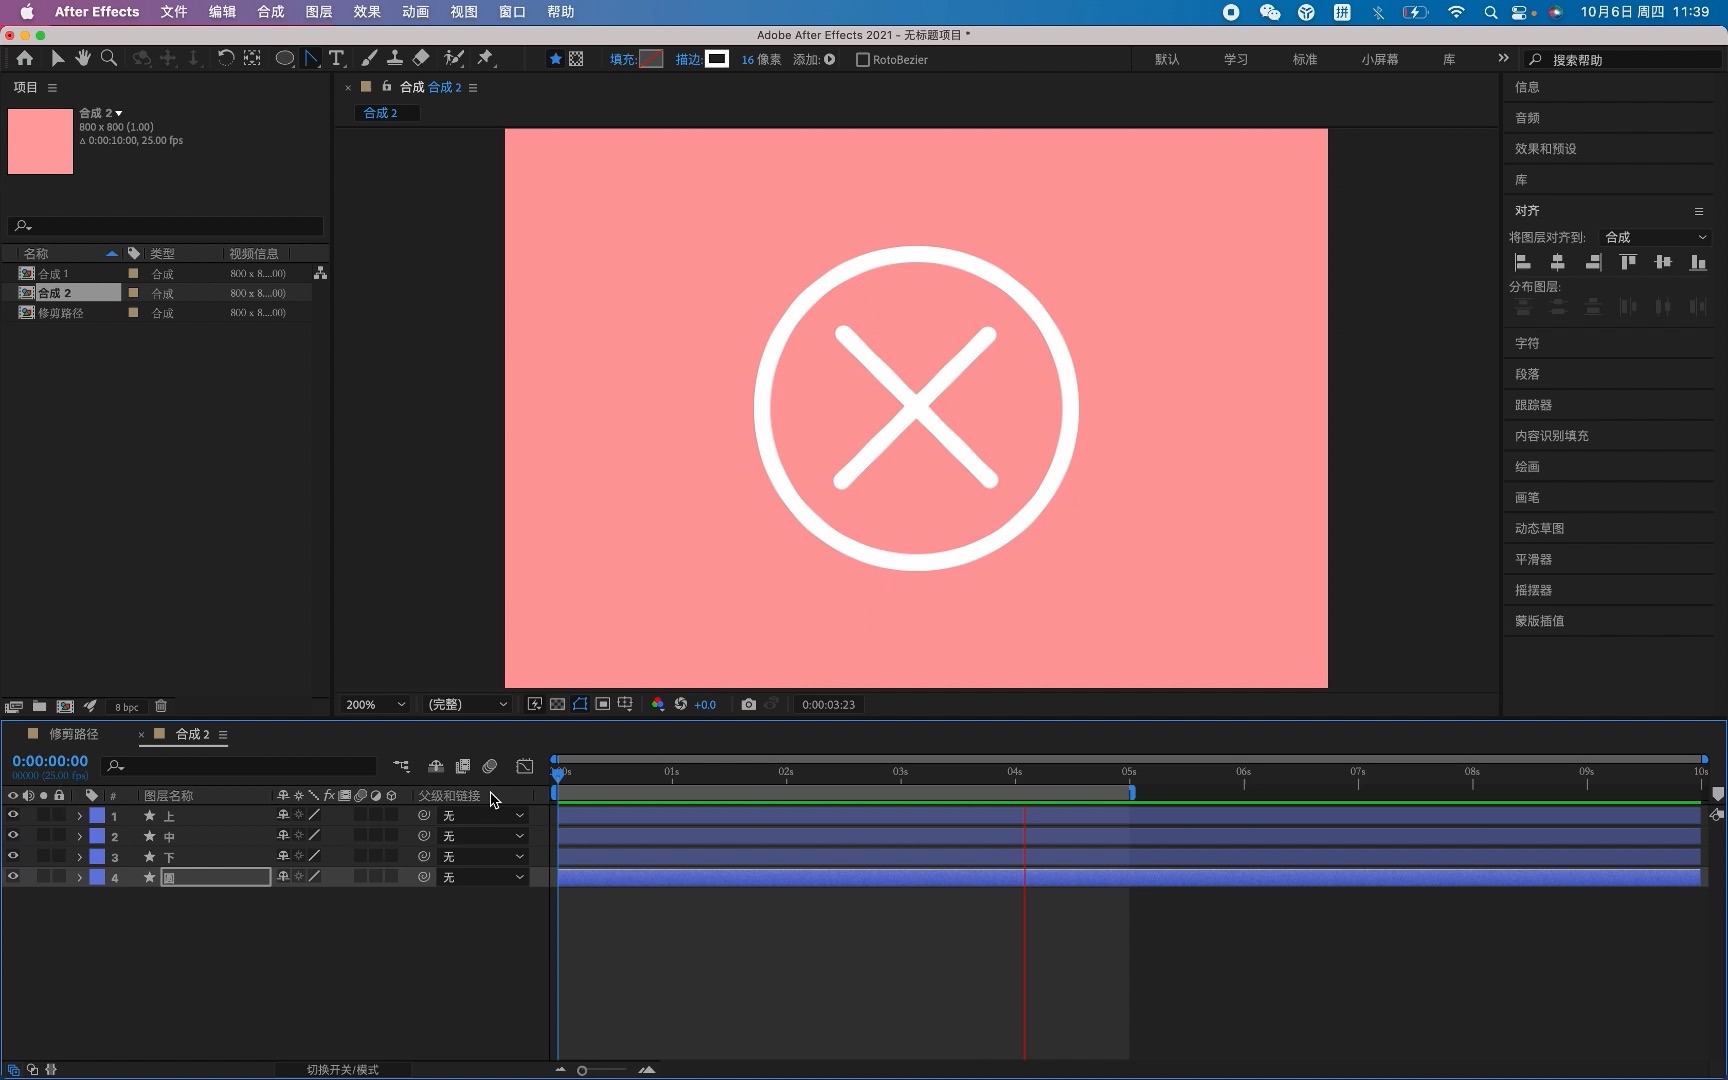Create new folder in Project panel
The width and height of the screenshot is (1728, 1080).
(39, 706)
